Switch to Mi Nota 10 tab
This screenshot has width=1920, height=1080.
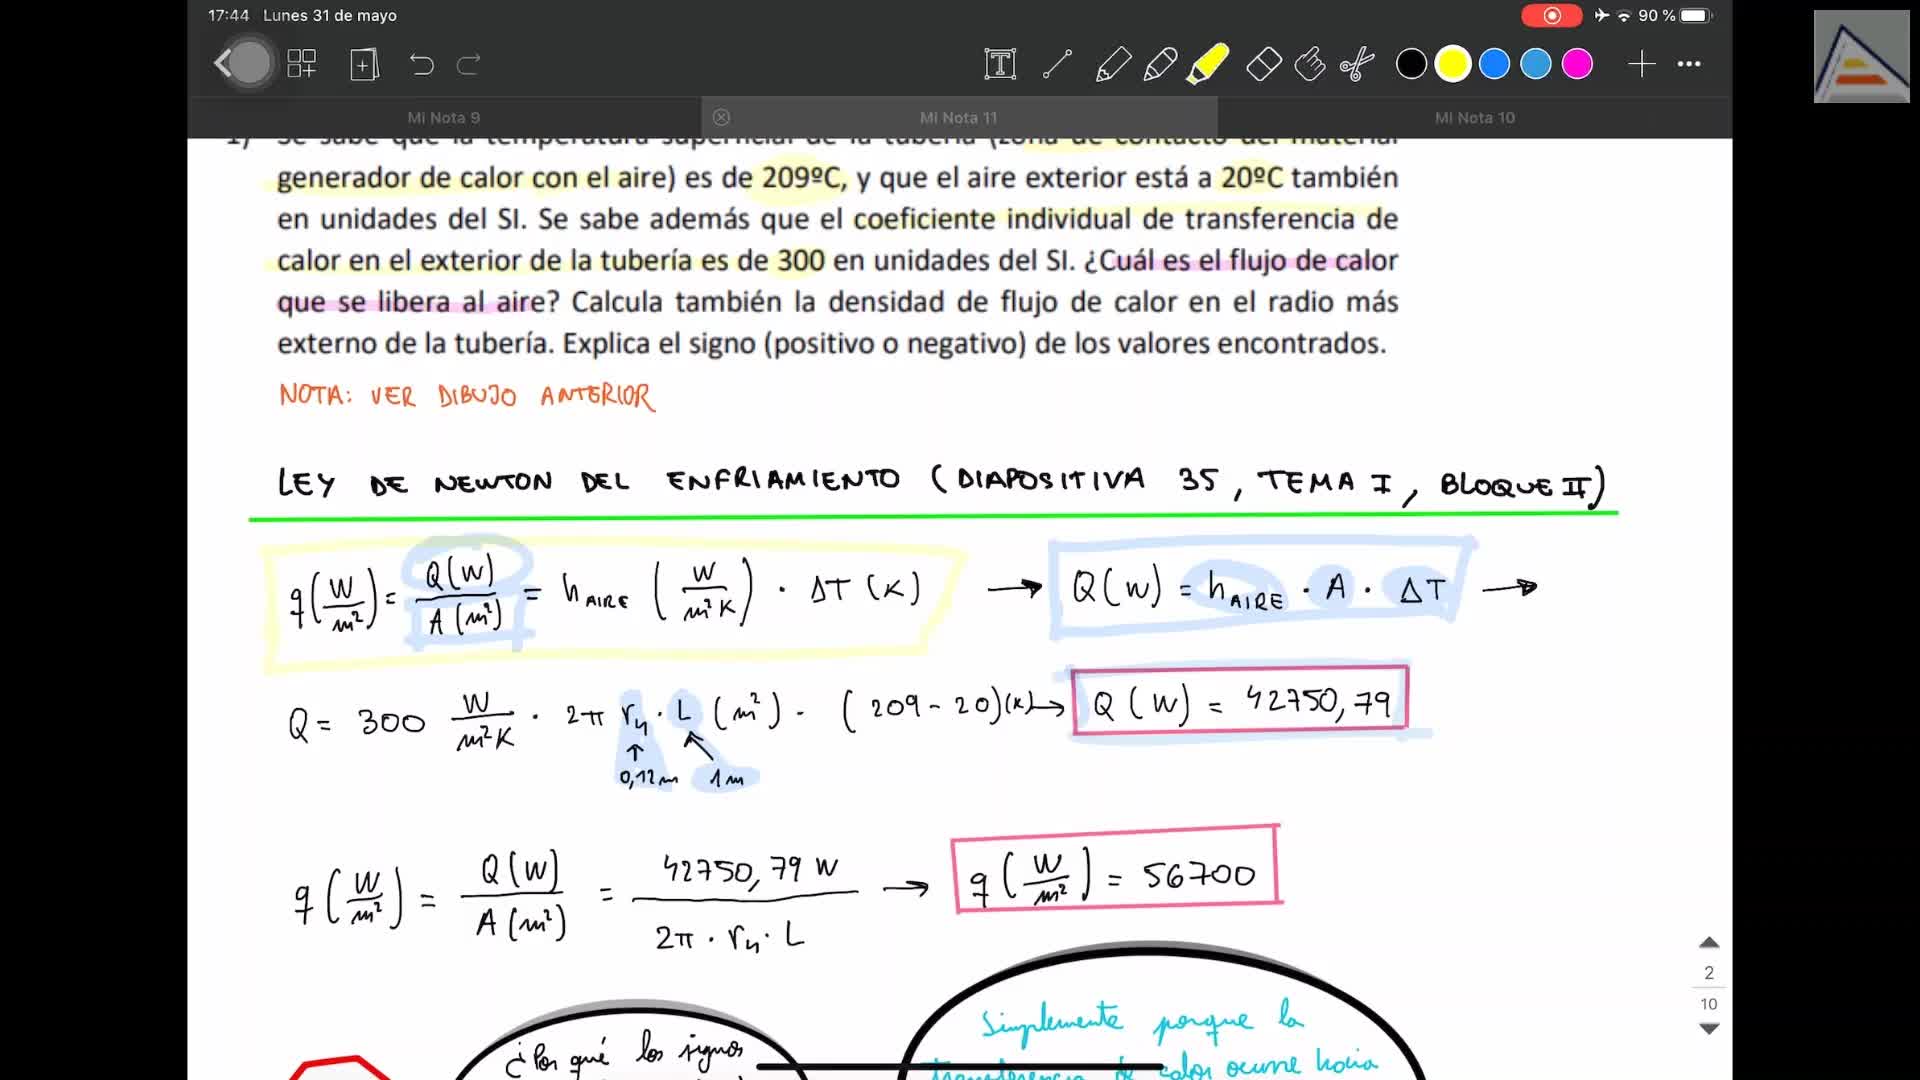tap(1474, 118)
